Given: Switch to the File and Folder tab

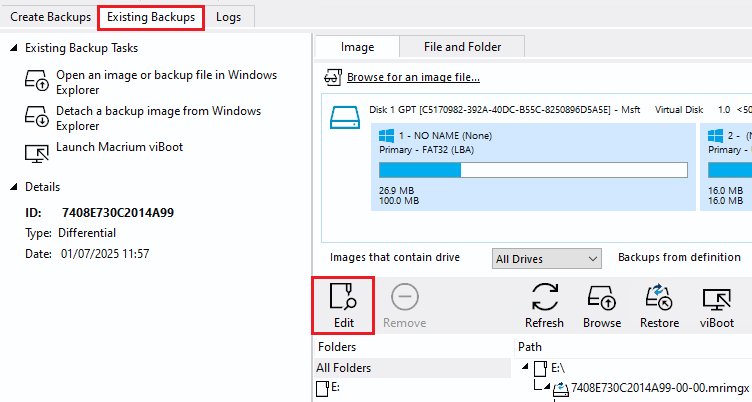Looking at the screenshot, I should (x=462, y=47).
